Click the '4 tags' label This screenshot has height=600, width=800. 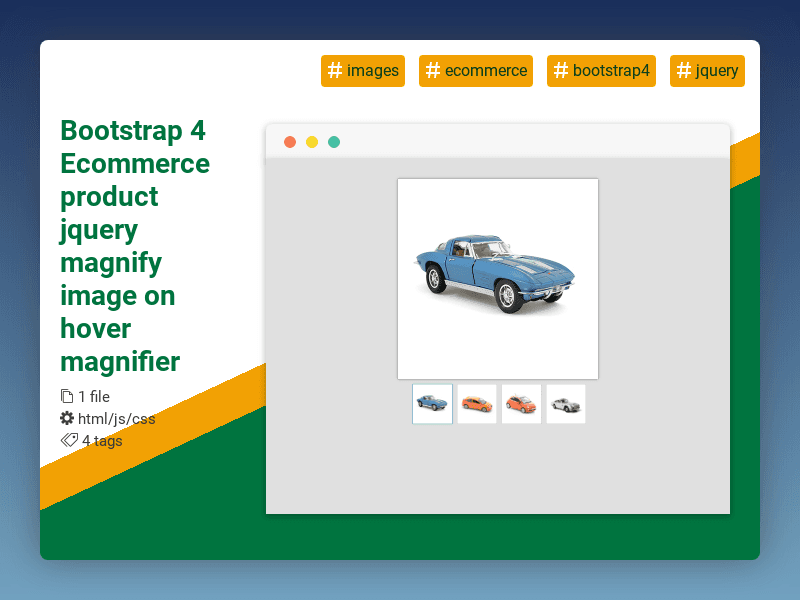pyautogui.click(x=100, y=440)
